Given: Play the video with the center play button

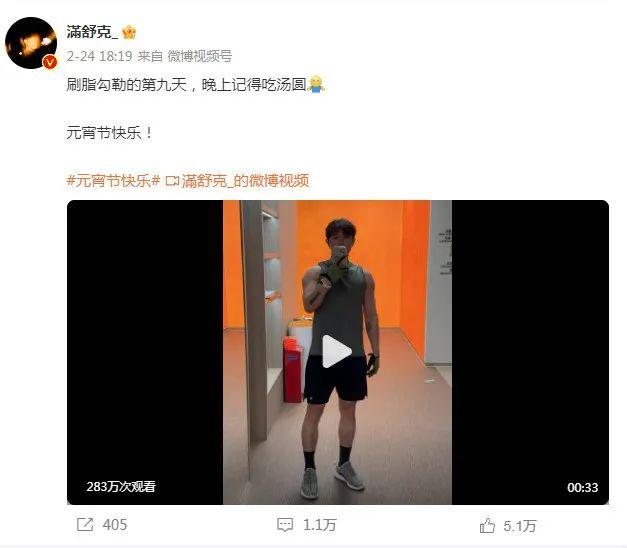Looking at the screenshot, I should (337, 351).
